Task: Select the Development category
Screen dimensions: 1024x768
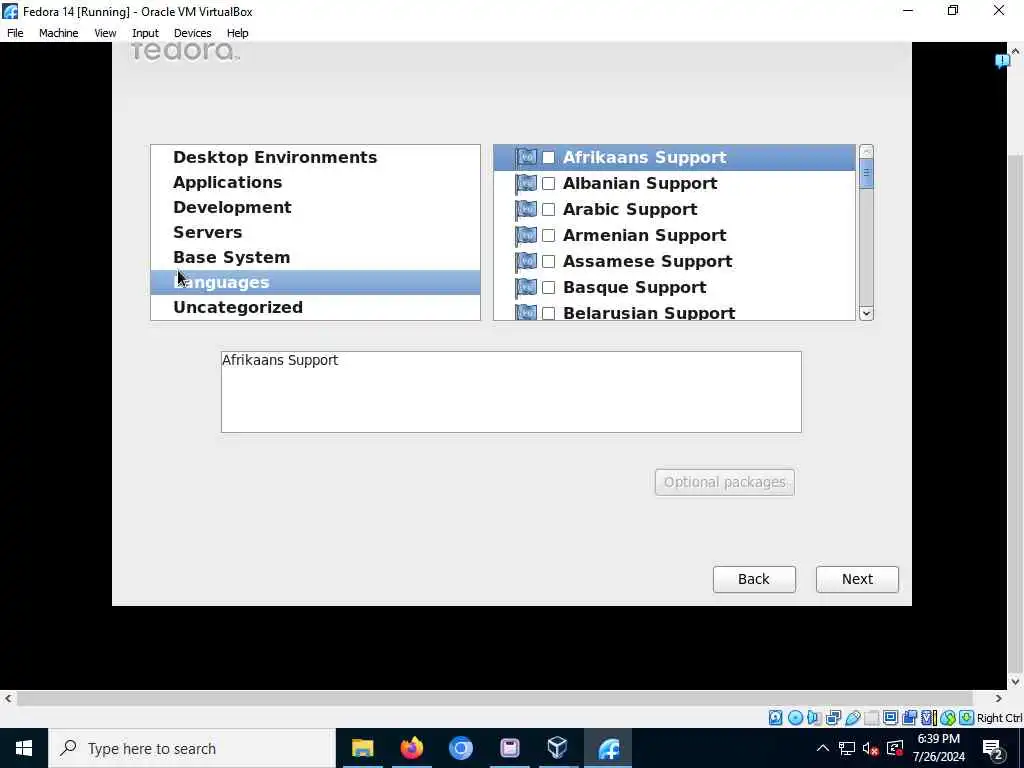Action: tap(315, 207)
